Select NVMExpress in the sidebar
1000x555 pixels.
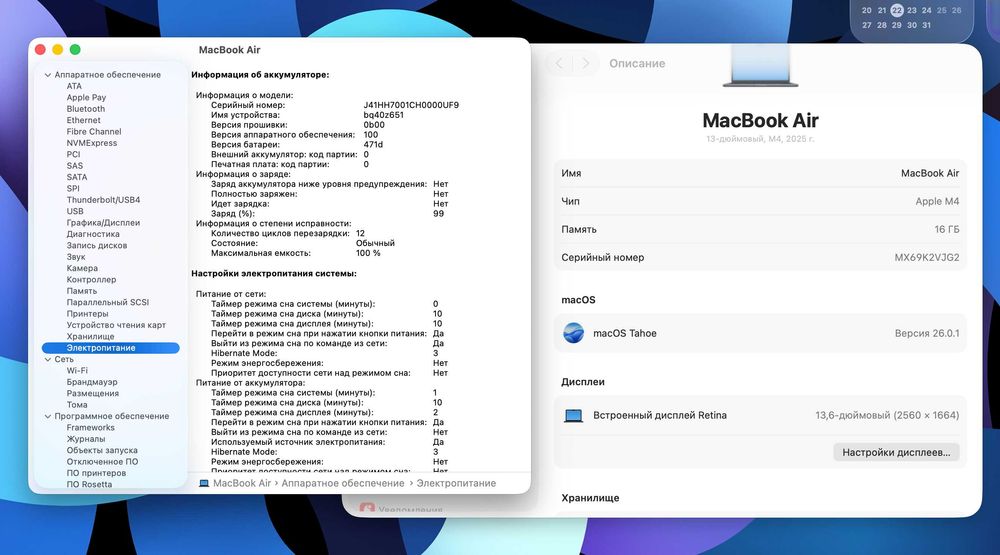pyautogui.click(x=92, y=143)
